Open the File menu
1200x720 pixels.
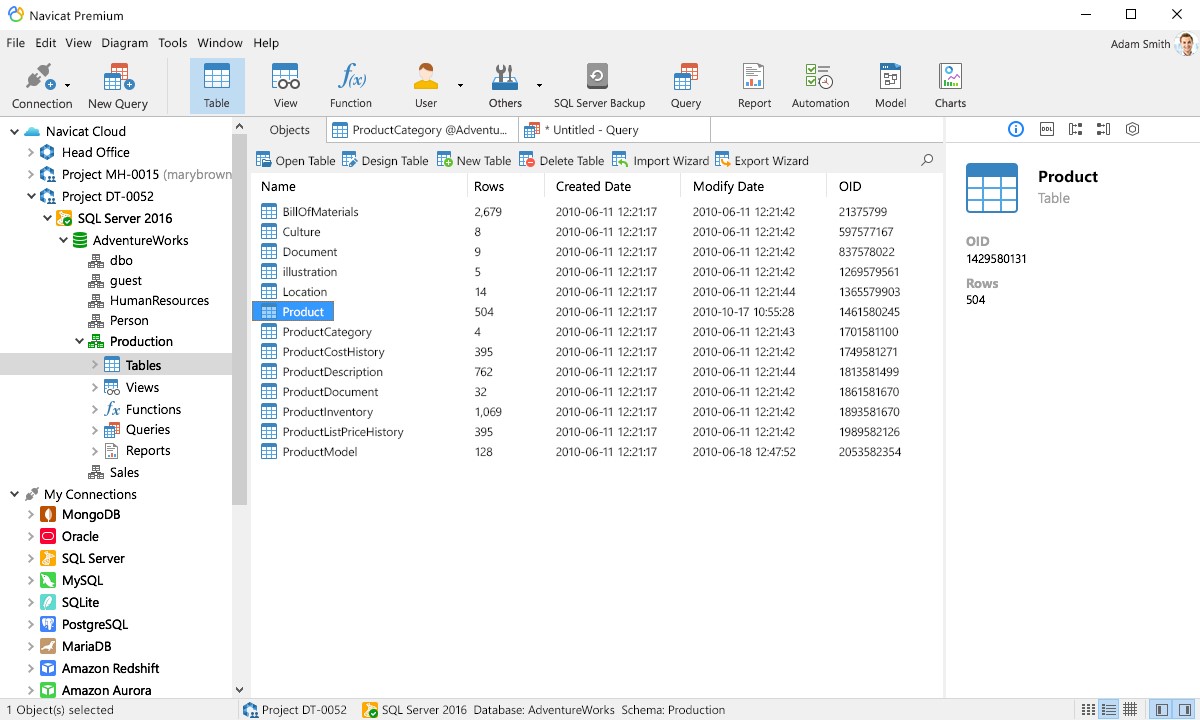(x=15, y=43)
